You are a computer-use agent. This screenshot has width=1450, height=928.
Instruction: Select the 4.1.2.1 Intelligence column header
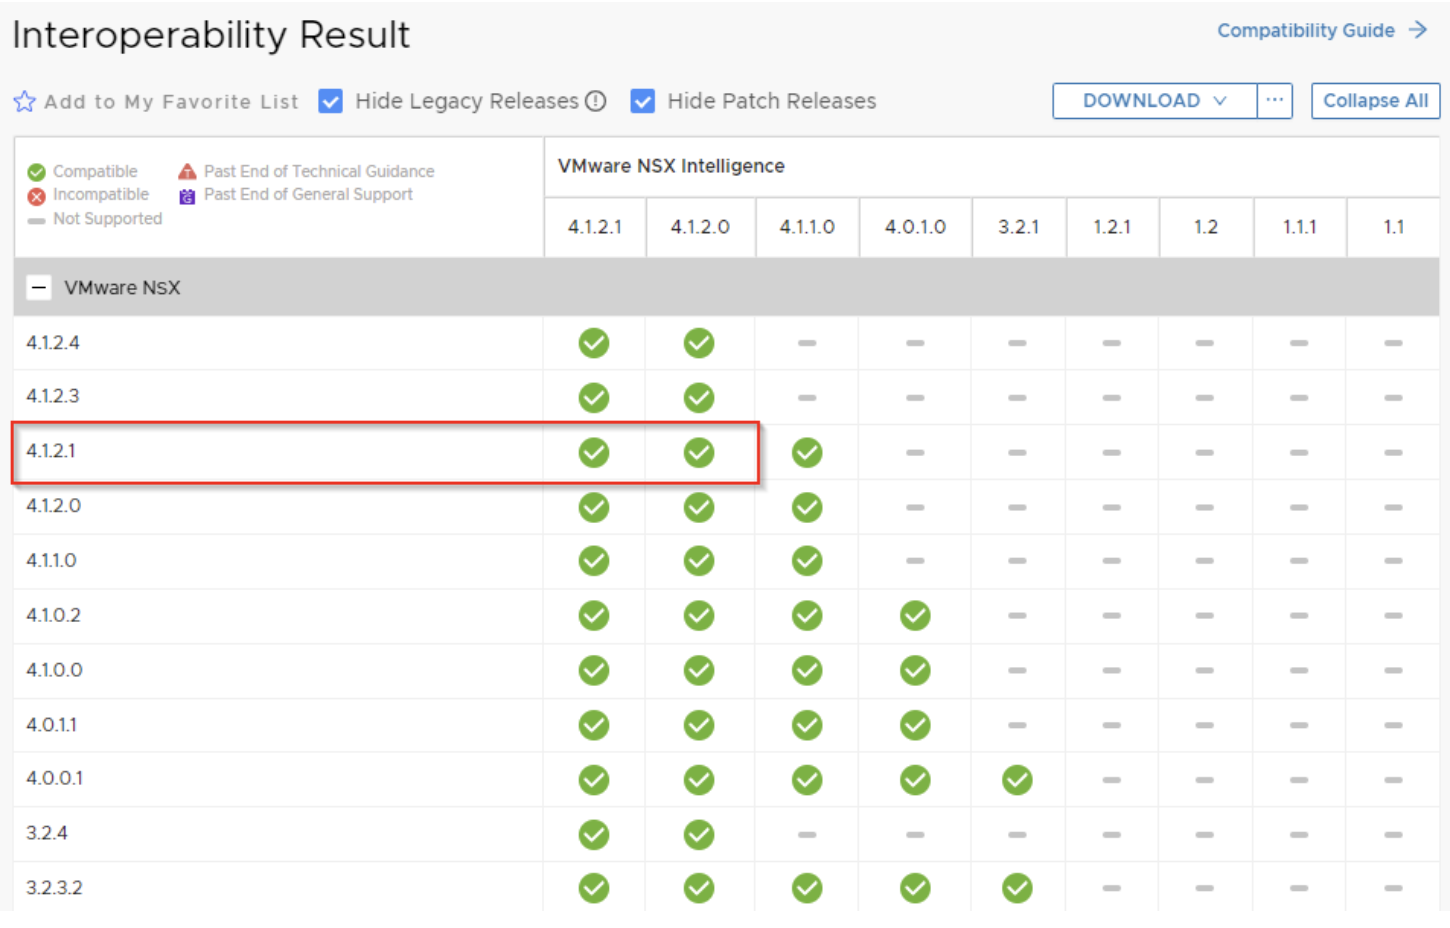[595, 227]
